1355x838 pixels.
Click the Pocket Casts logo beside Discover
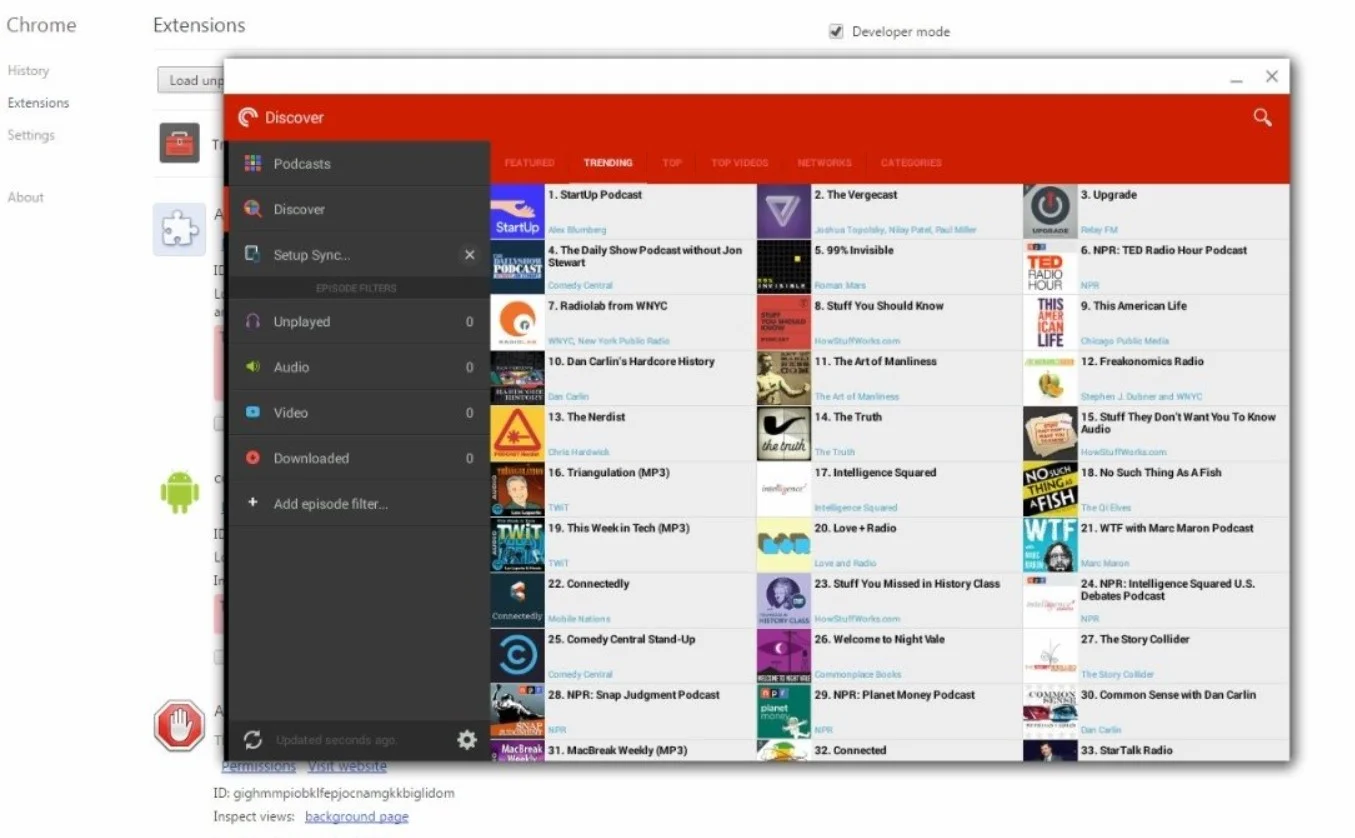click(248, 118)
